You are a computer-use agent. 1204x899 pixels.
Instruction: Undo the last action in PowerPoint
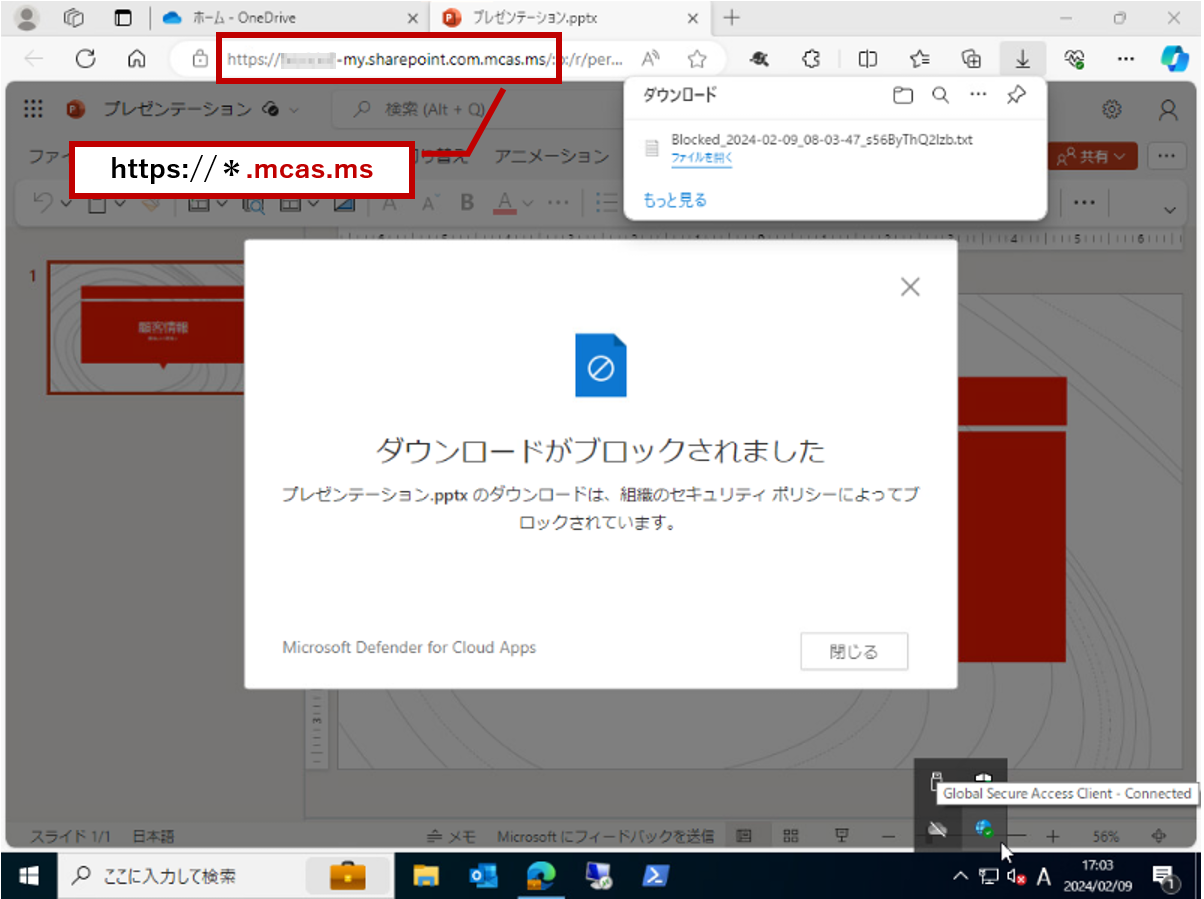point(43,203)
